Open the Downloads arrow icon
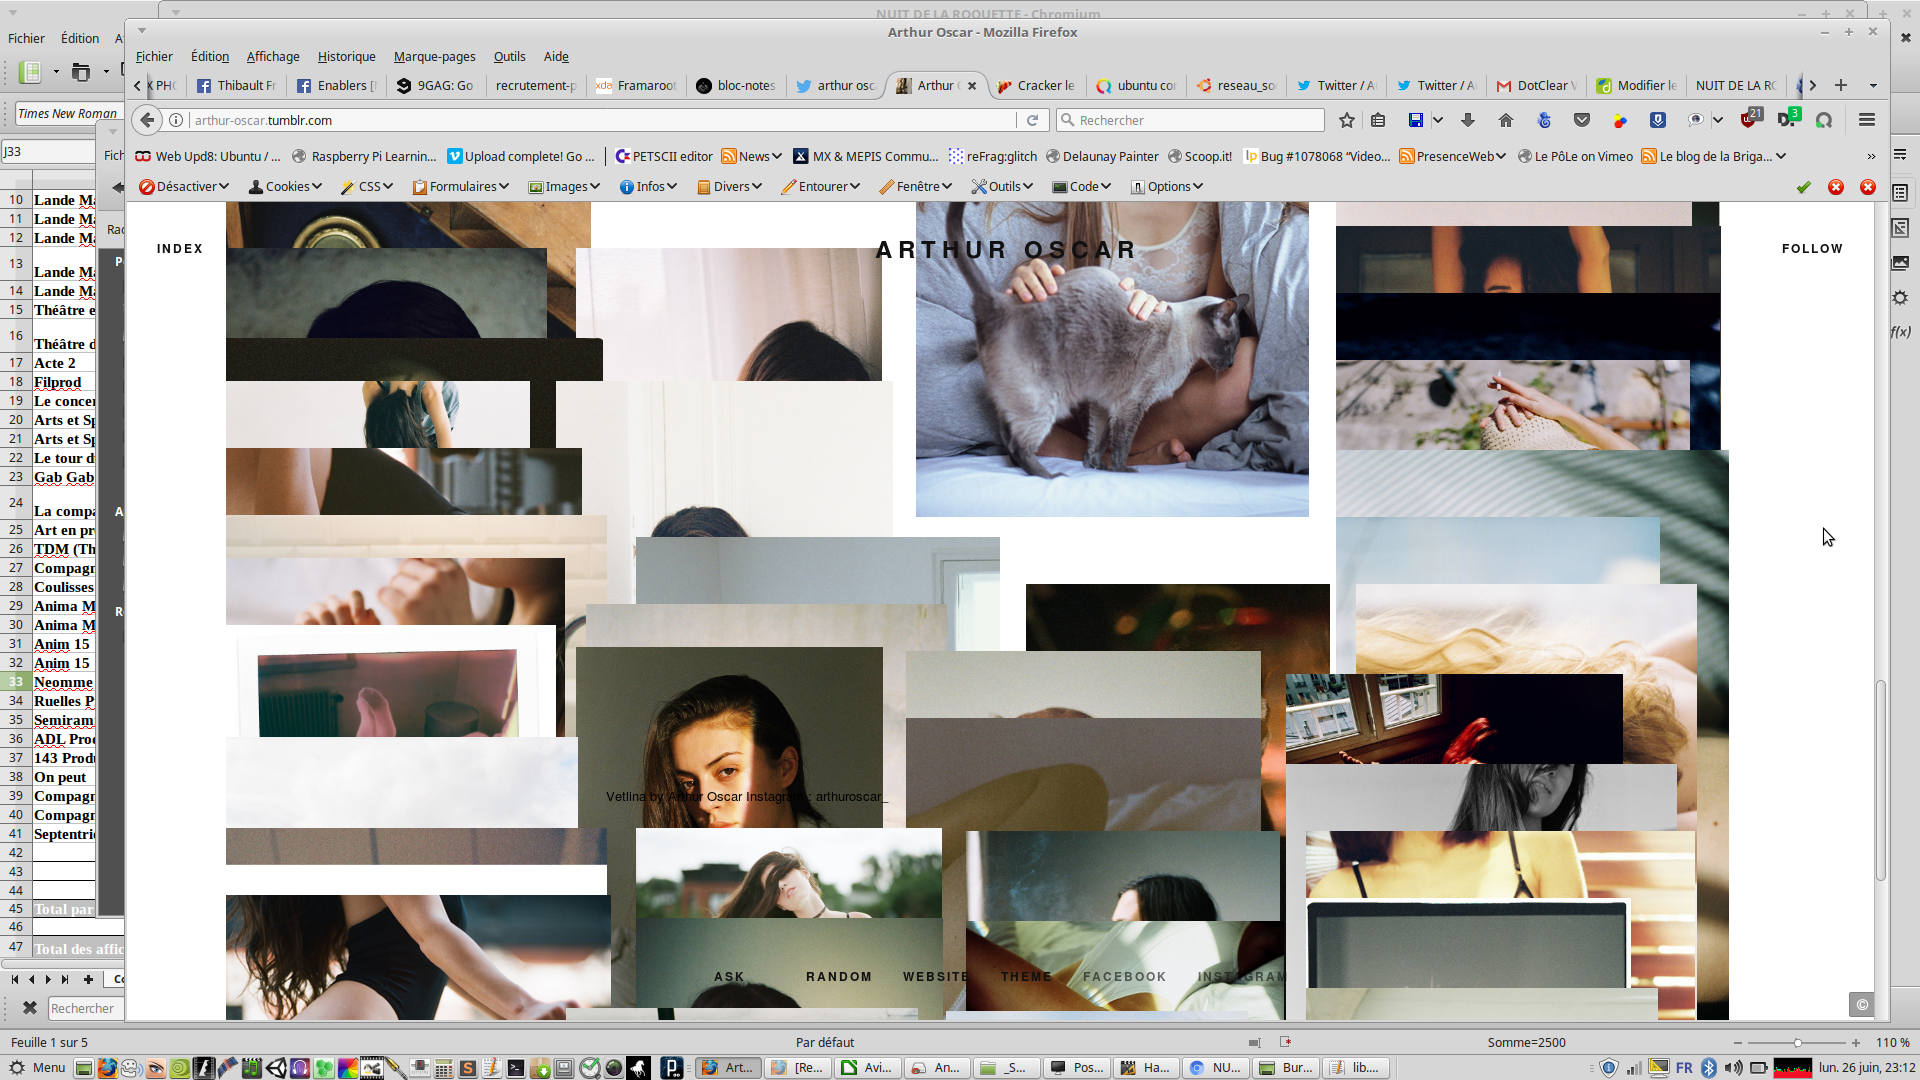Screen dimensions: 1920x1080 pos(1468,120)
